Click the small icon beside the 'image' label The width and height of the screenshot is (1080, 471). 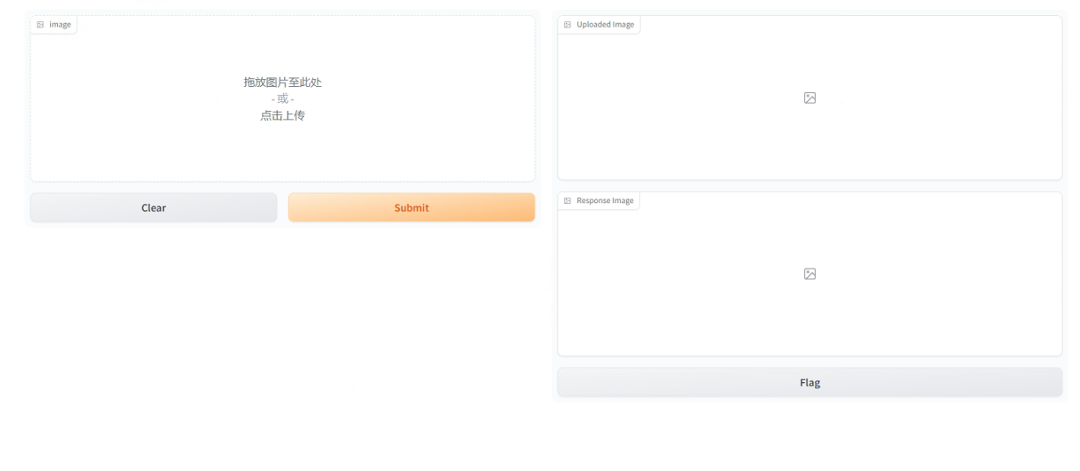(40, 25)
